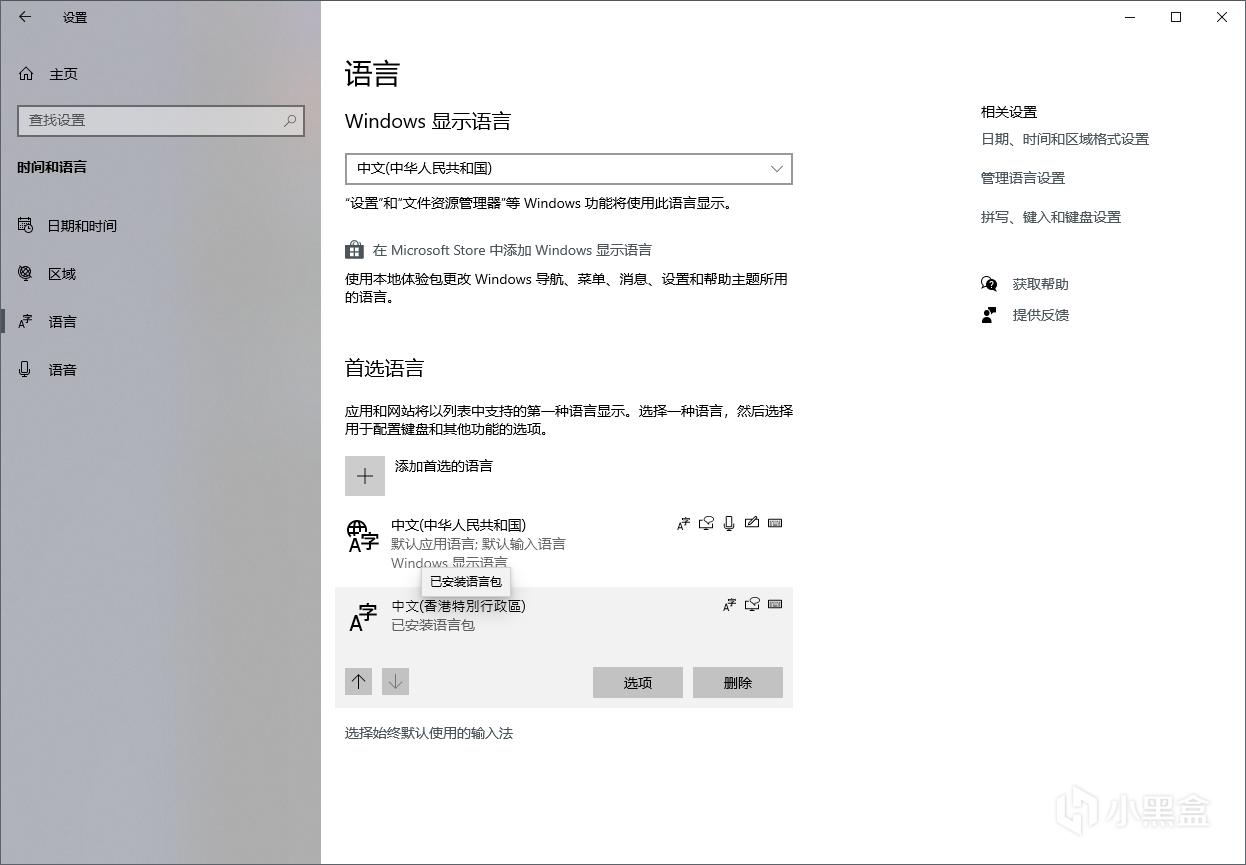This screenshot has width=1246, height=865.
Task: Click the move down arrow button
Action: coord(395,682)
